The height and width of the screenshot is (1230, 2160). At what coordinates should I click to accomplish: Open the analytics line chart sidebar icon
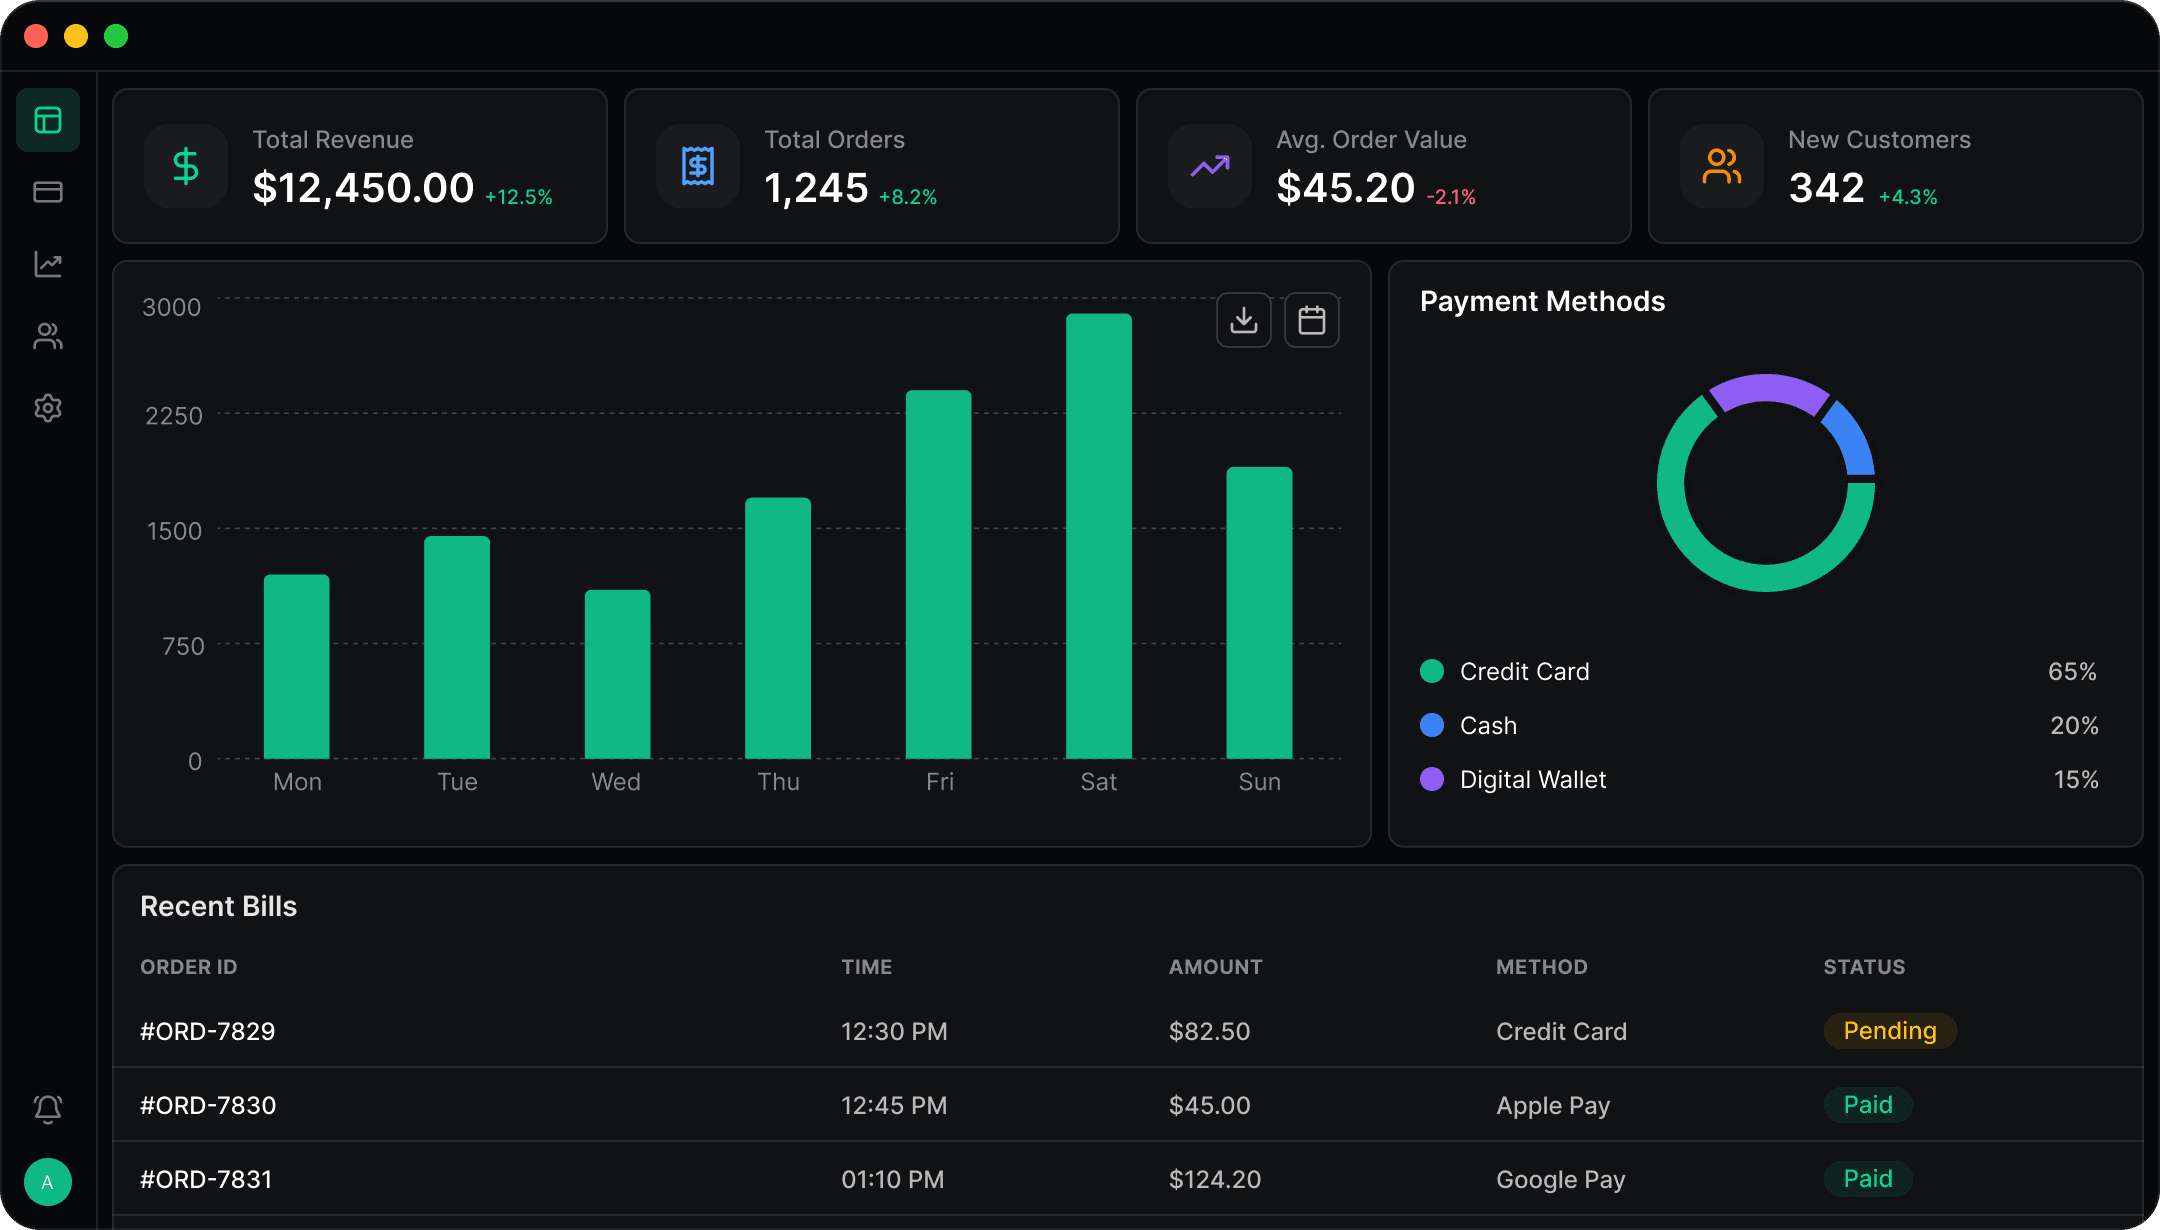pyautogui.click(x=48, y=264)
